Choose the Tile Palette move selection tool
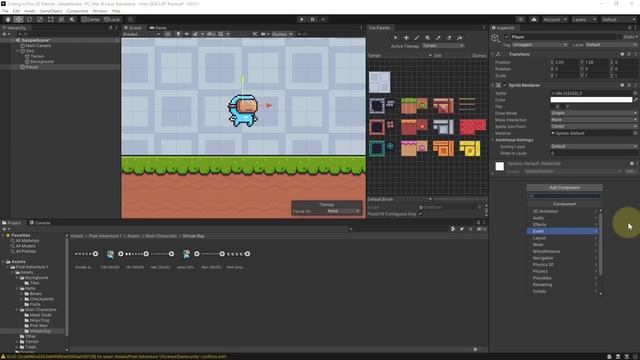The height and width of the screenshot is (360, 640). (406, 38)
